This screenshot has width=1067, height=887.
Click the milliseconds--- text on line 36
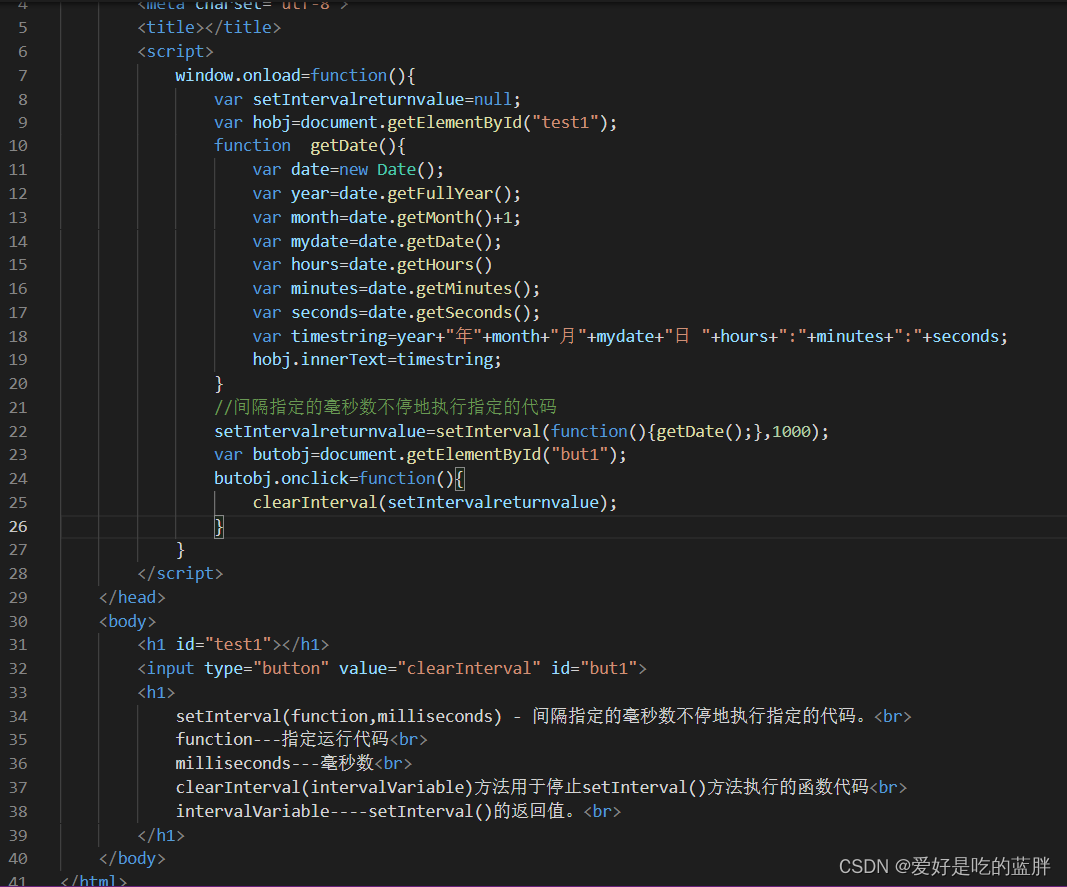click(275, 763)
